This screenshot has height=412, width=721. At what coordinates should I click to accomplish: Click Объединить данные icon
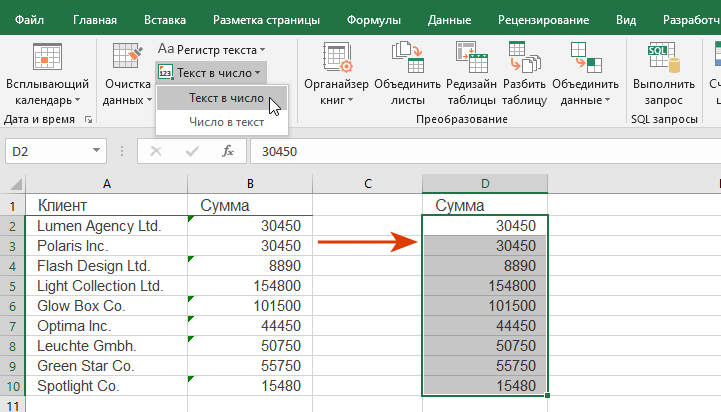586,57
